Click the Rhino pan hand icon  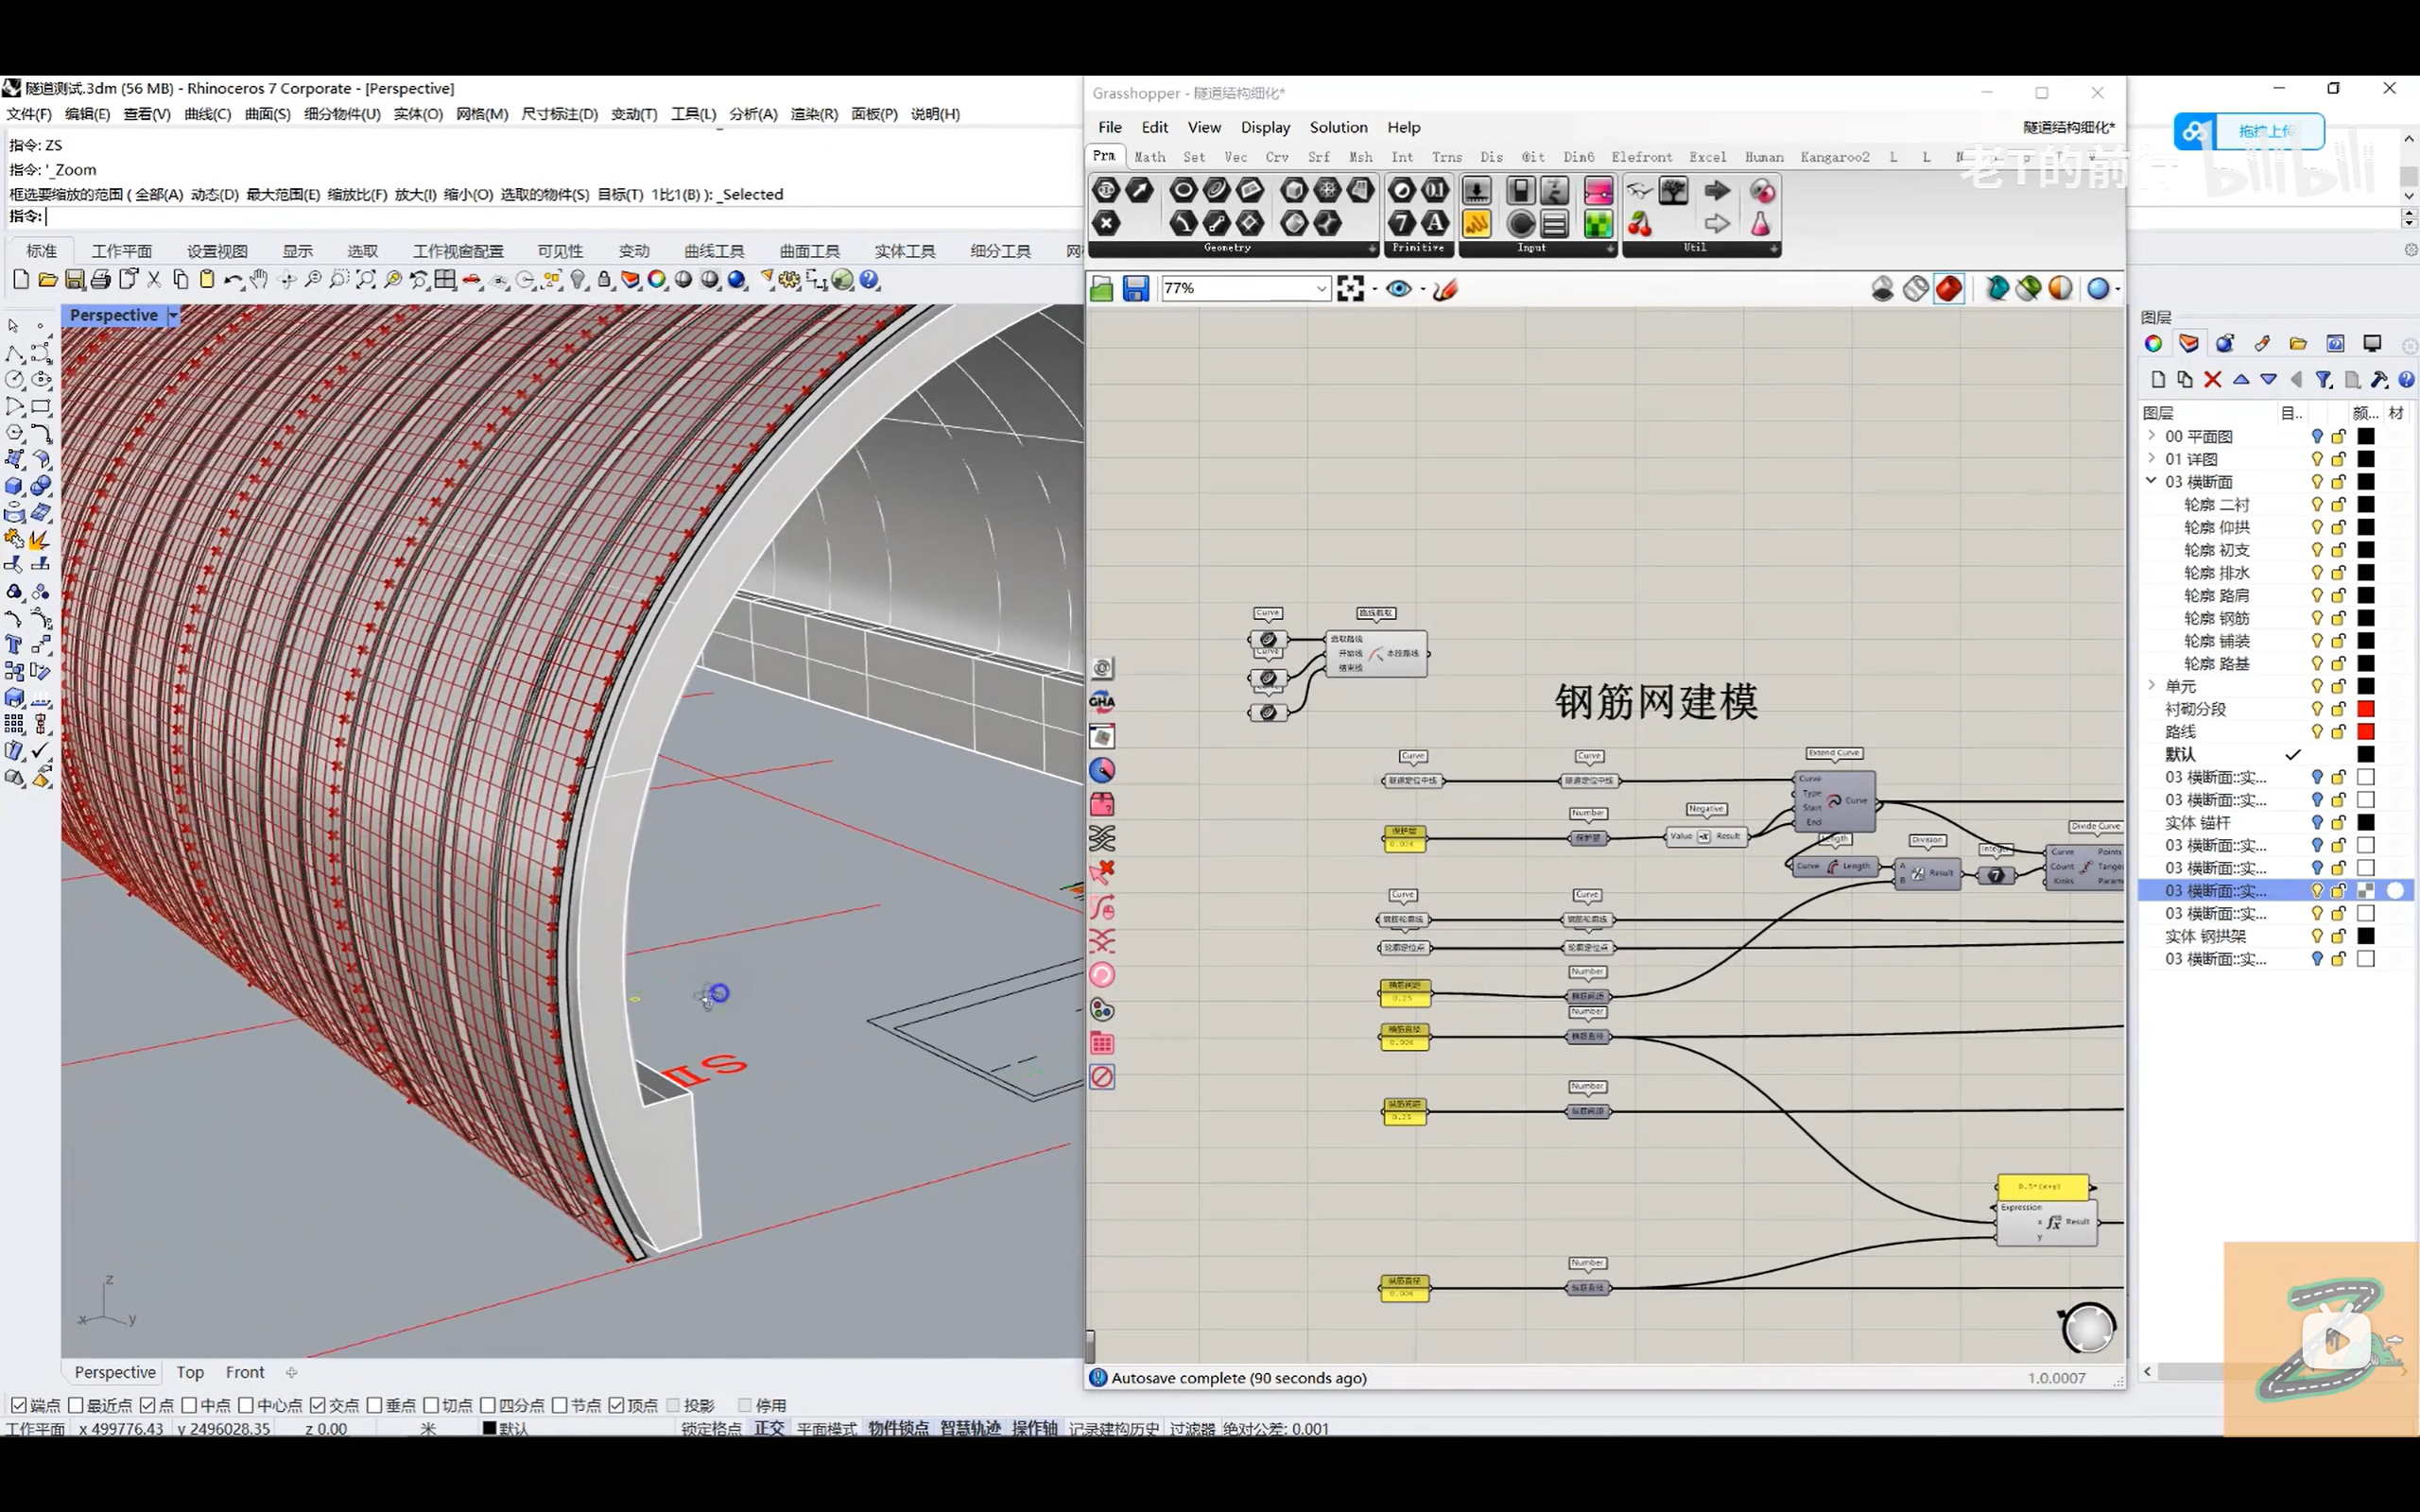coord(260,280)
